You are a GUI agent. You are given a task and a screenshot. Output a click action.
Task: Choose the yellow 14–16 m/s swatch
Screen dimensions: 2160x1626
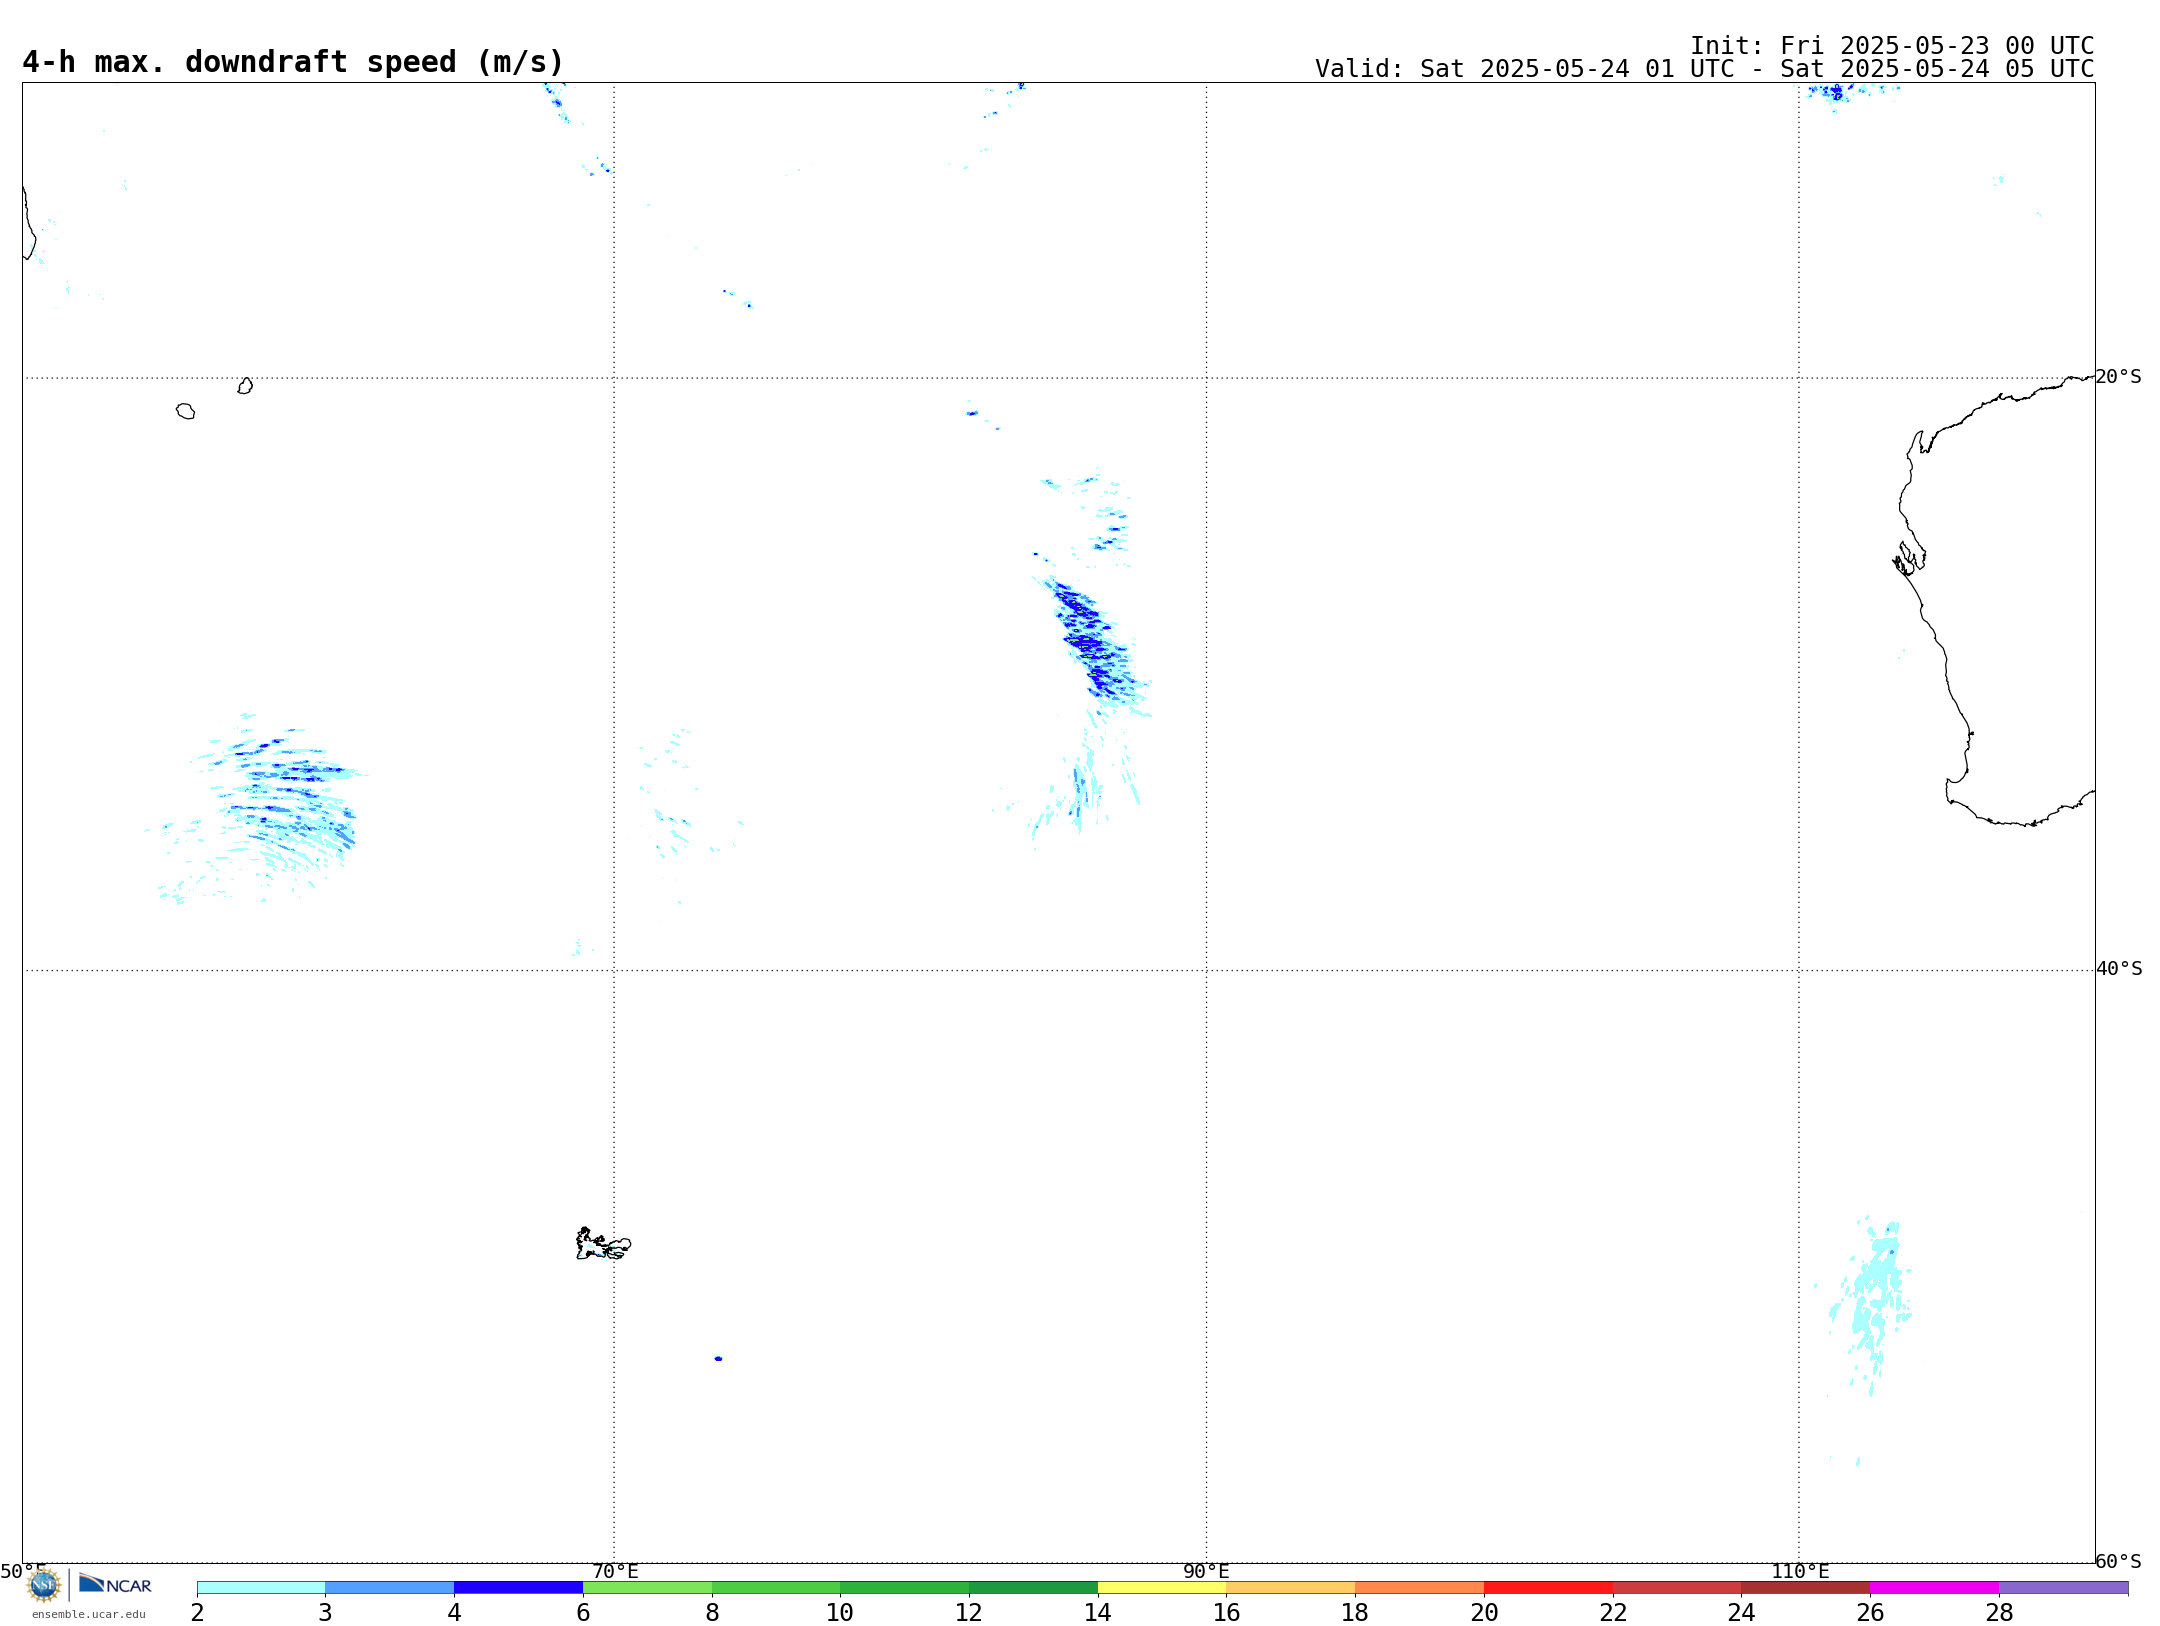[x=1162, y=1587]
